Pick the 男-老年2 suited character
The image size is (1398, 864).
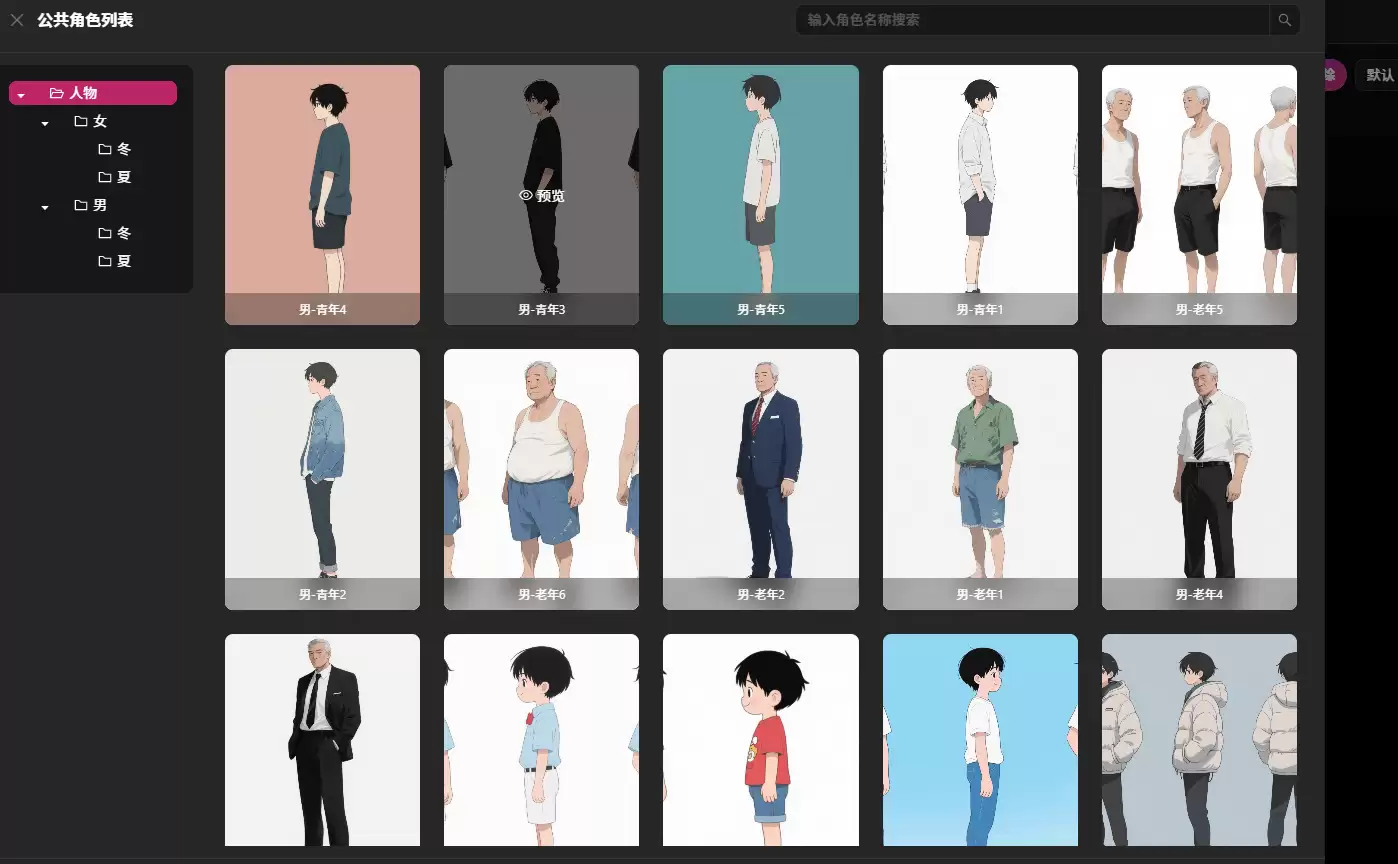(x=760, y=479)
